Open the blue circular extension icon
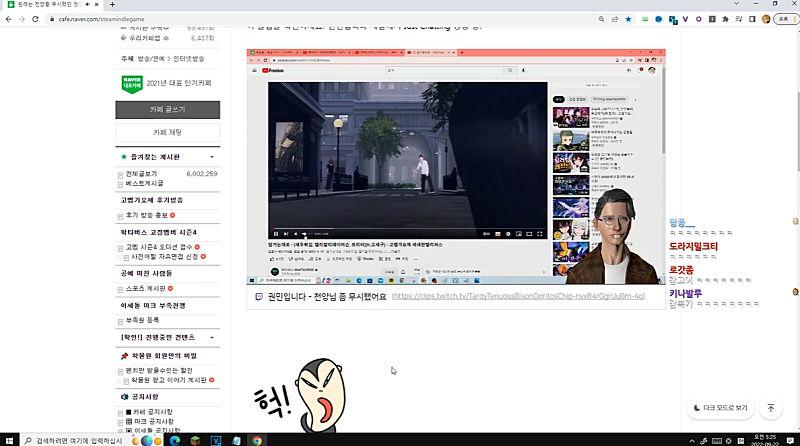This screenshot has height=446, width=800. [x=659, y=19]
